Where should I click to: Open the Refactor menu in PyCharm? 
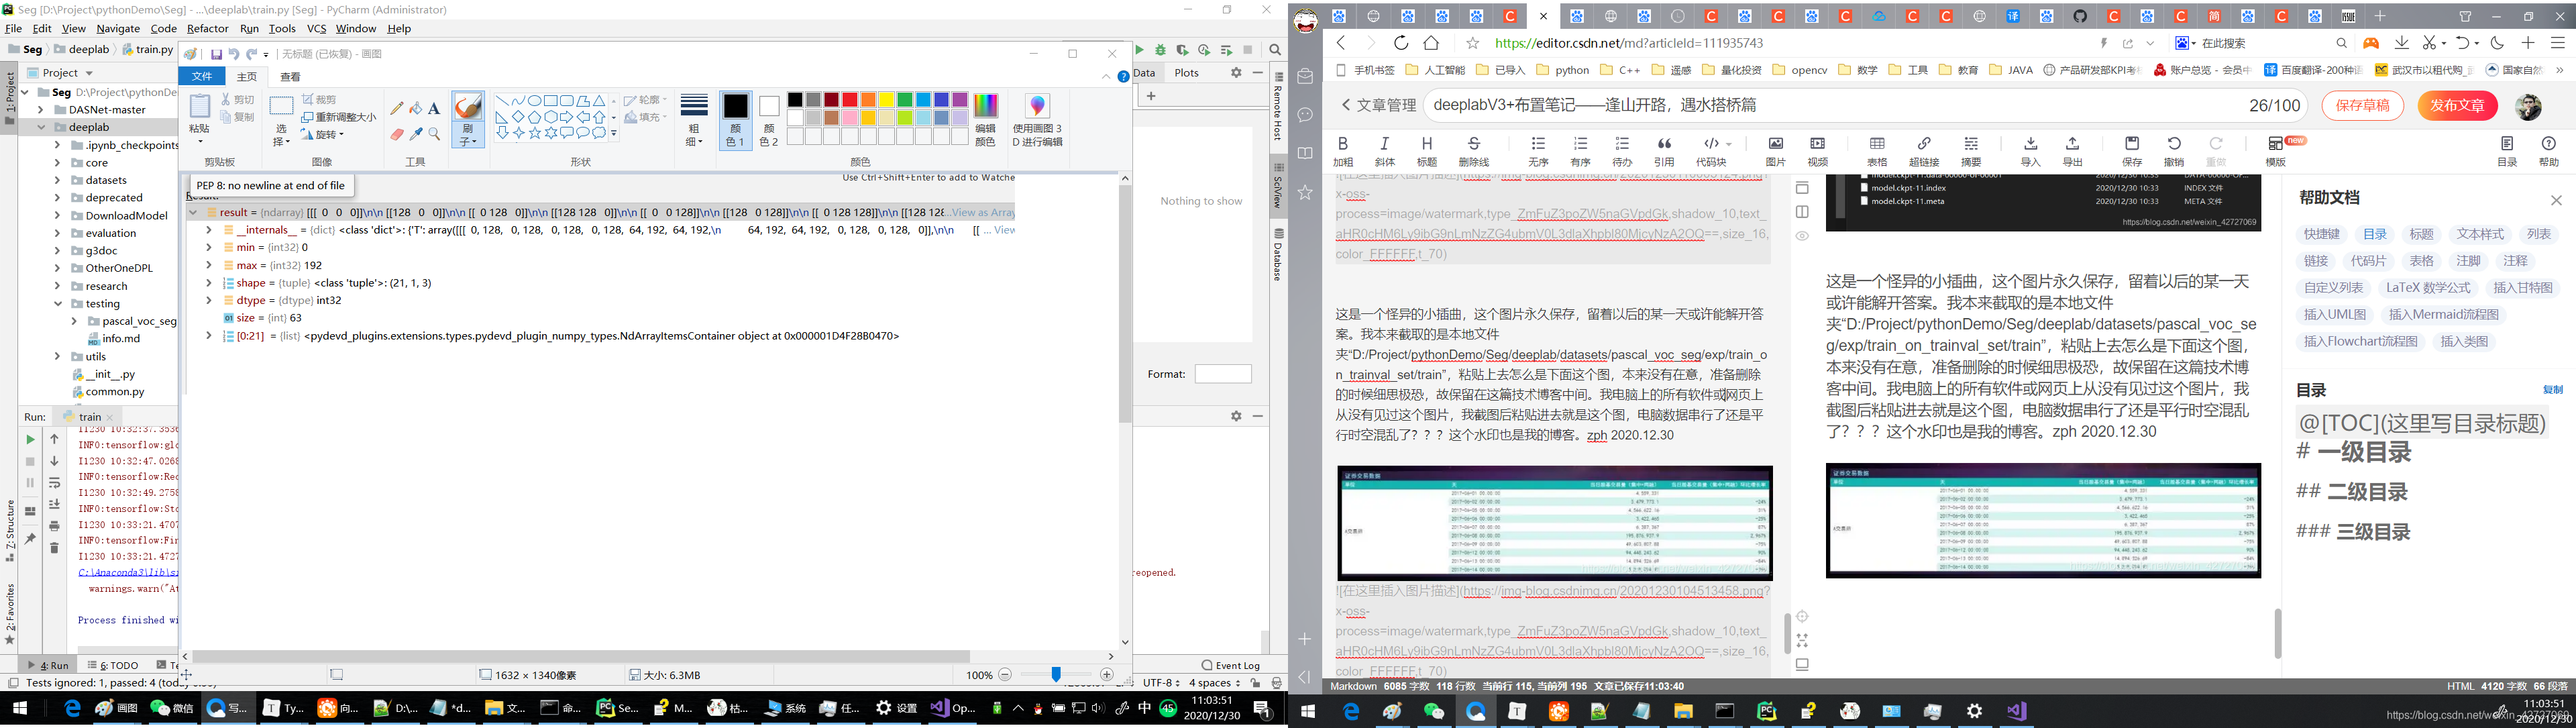207,28
